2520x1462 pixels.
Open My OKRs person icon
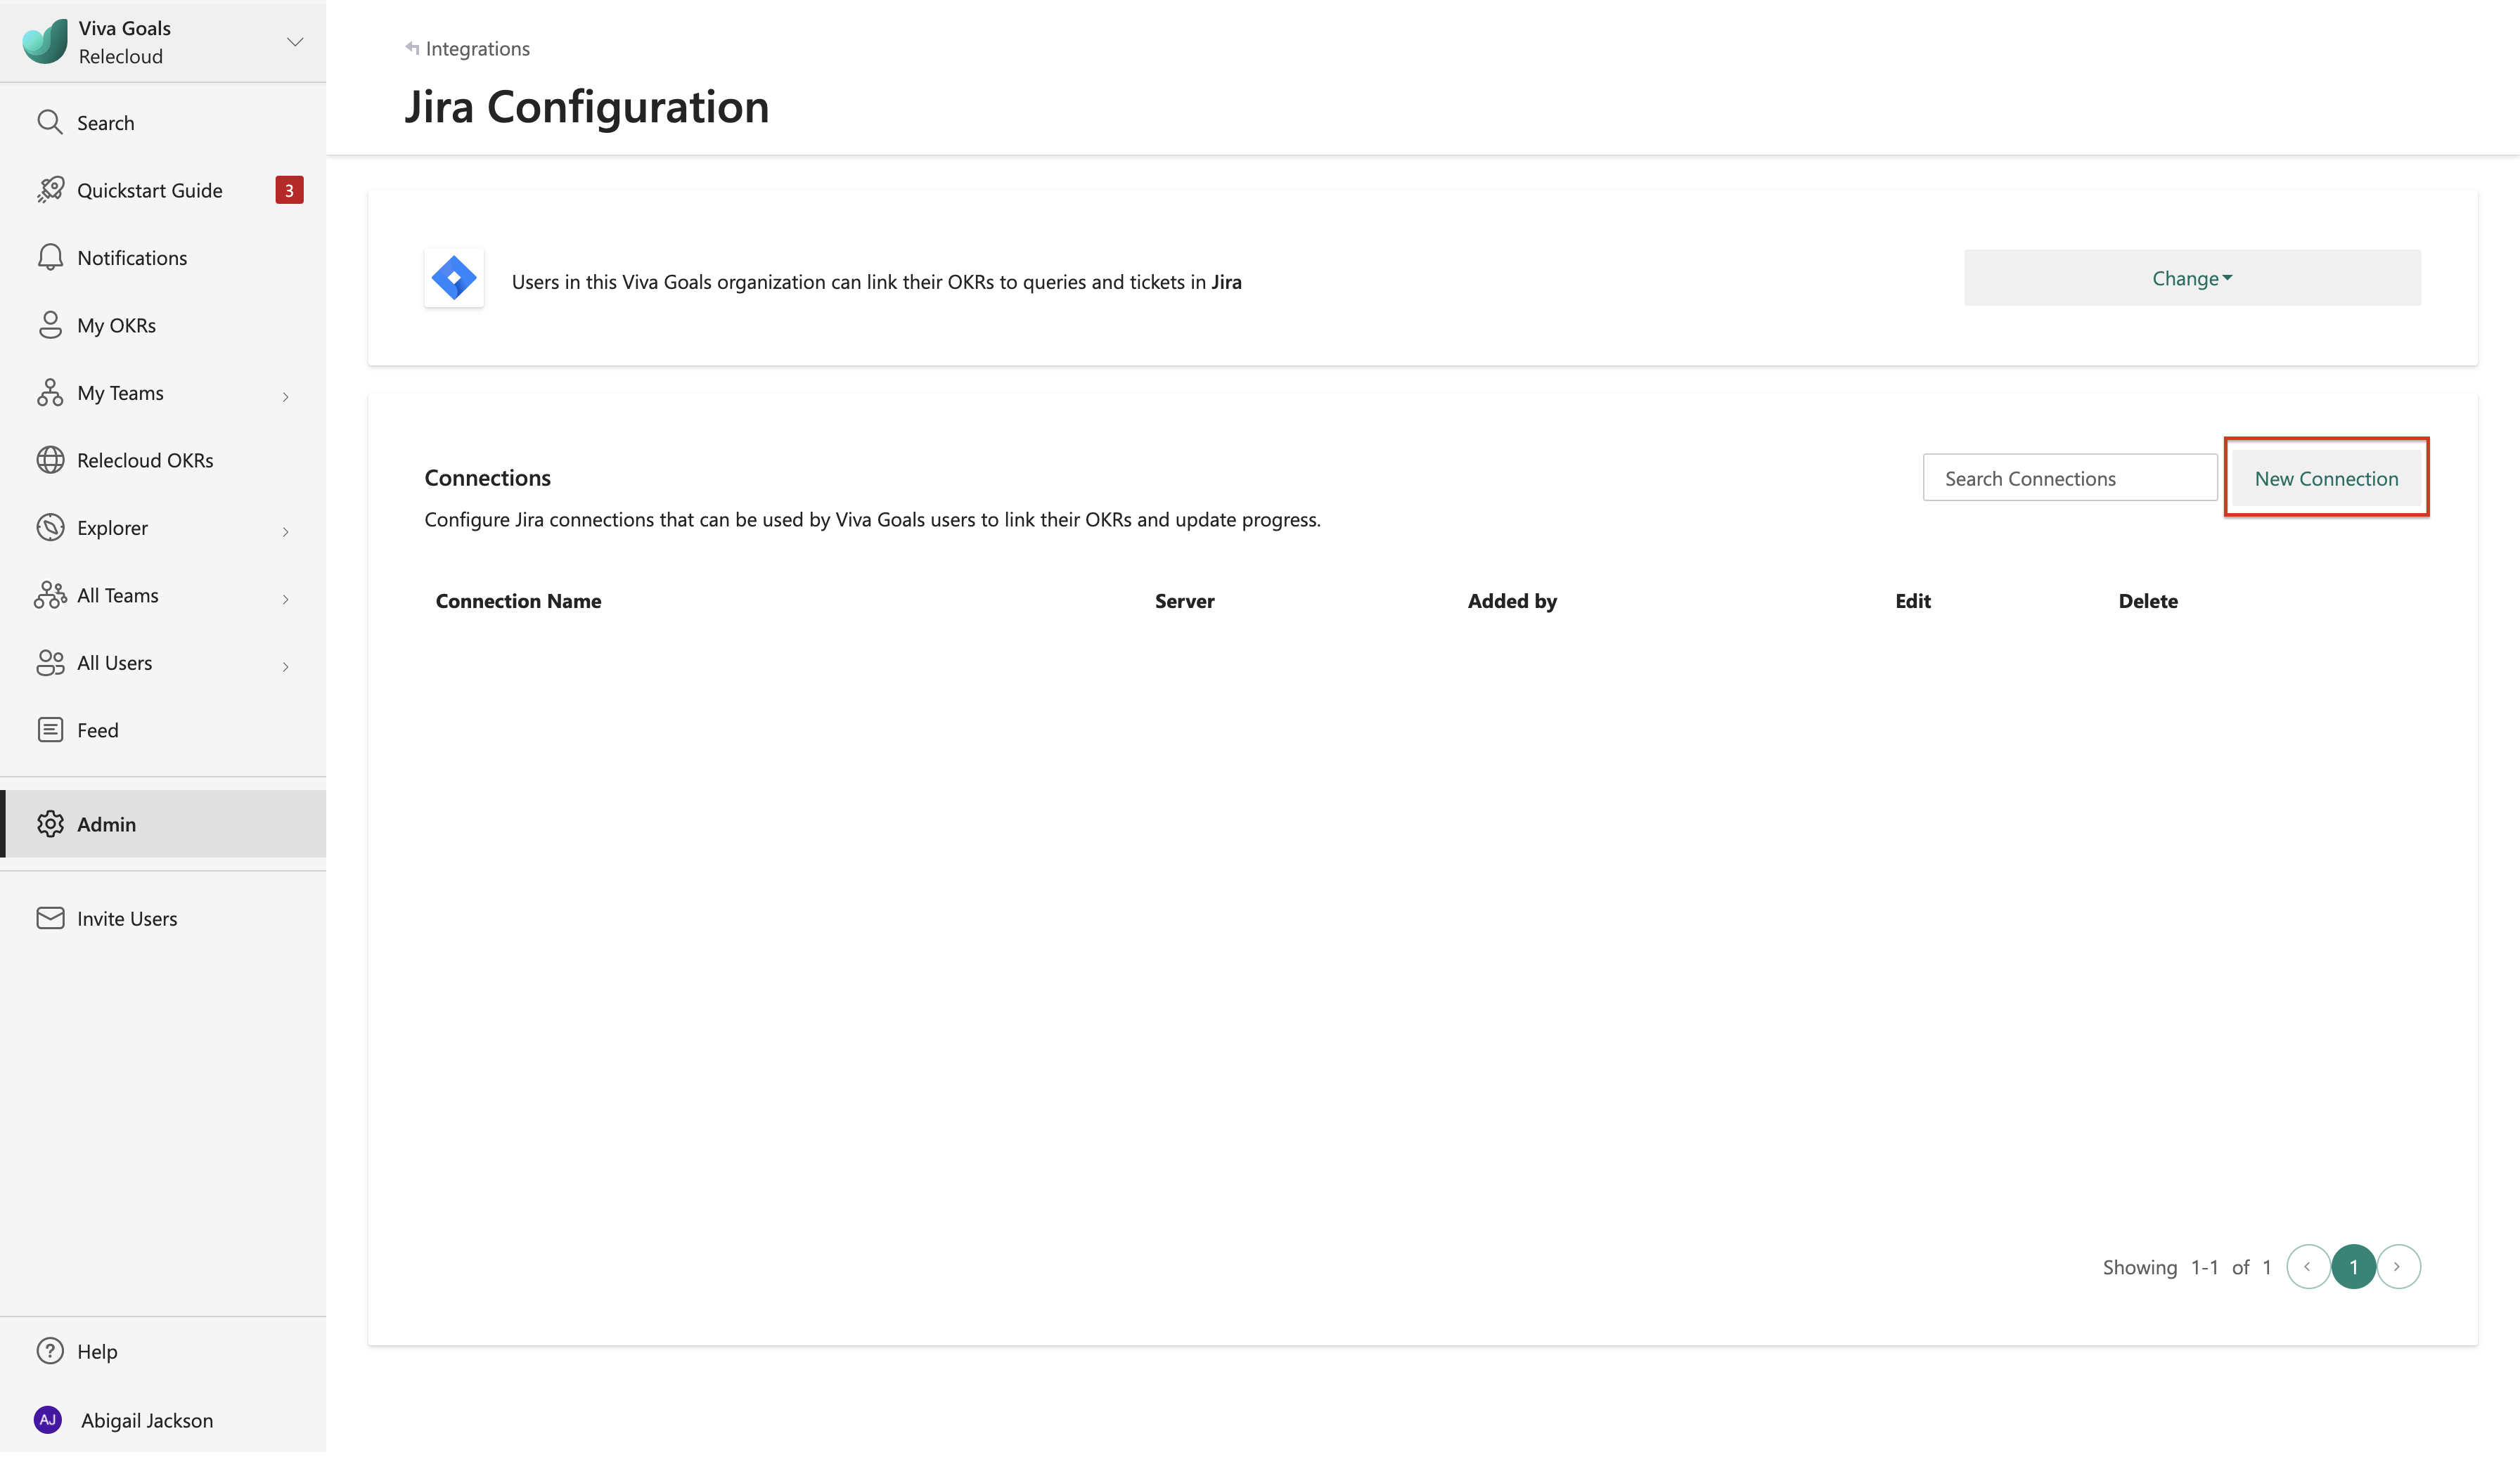[x=50, y=325]
